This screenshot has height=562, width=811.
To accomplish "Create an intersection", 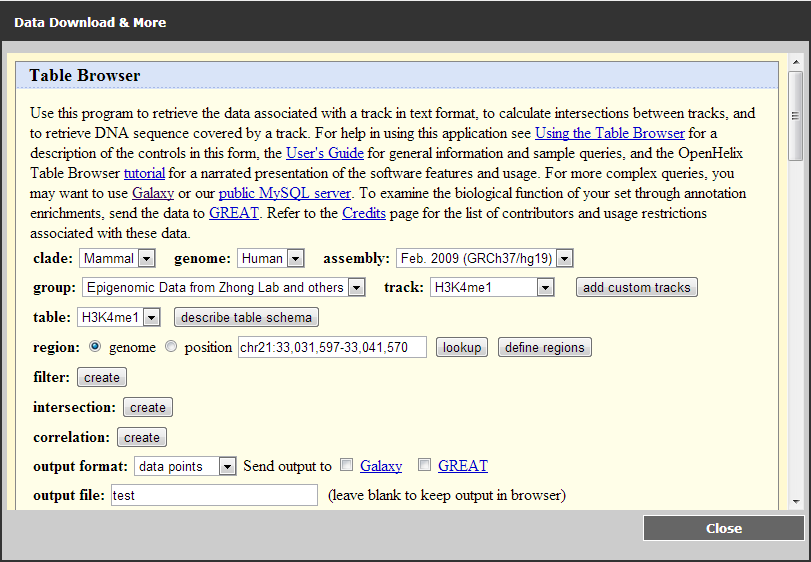I will (148, 407).
